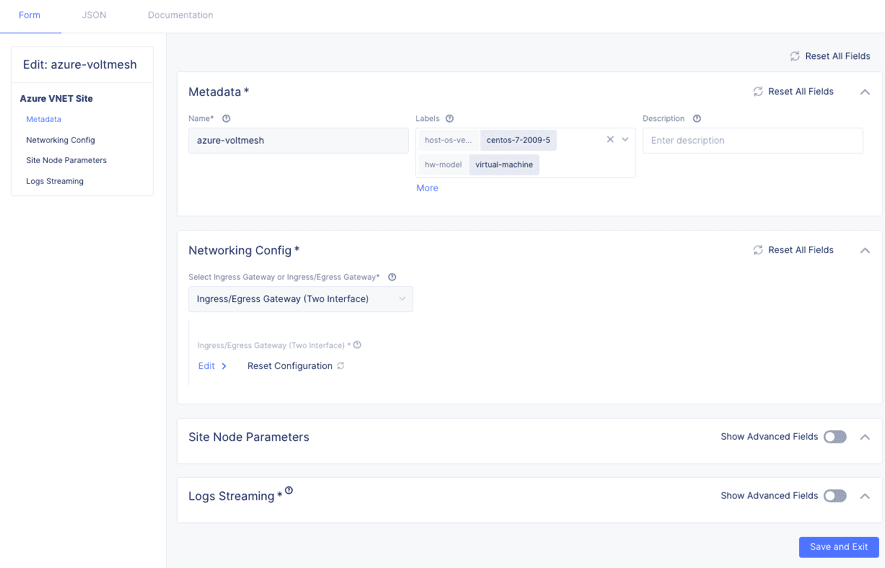Screen dimensions: 885x568
Task: Click the help icon beside Description
Action: [x=697, y=119]
